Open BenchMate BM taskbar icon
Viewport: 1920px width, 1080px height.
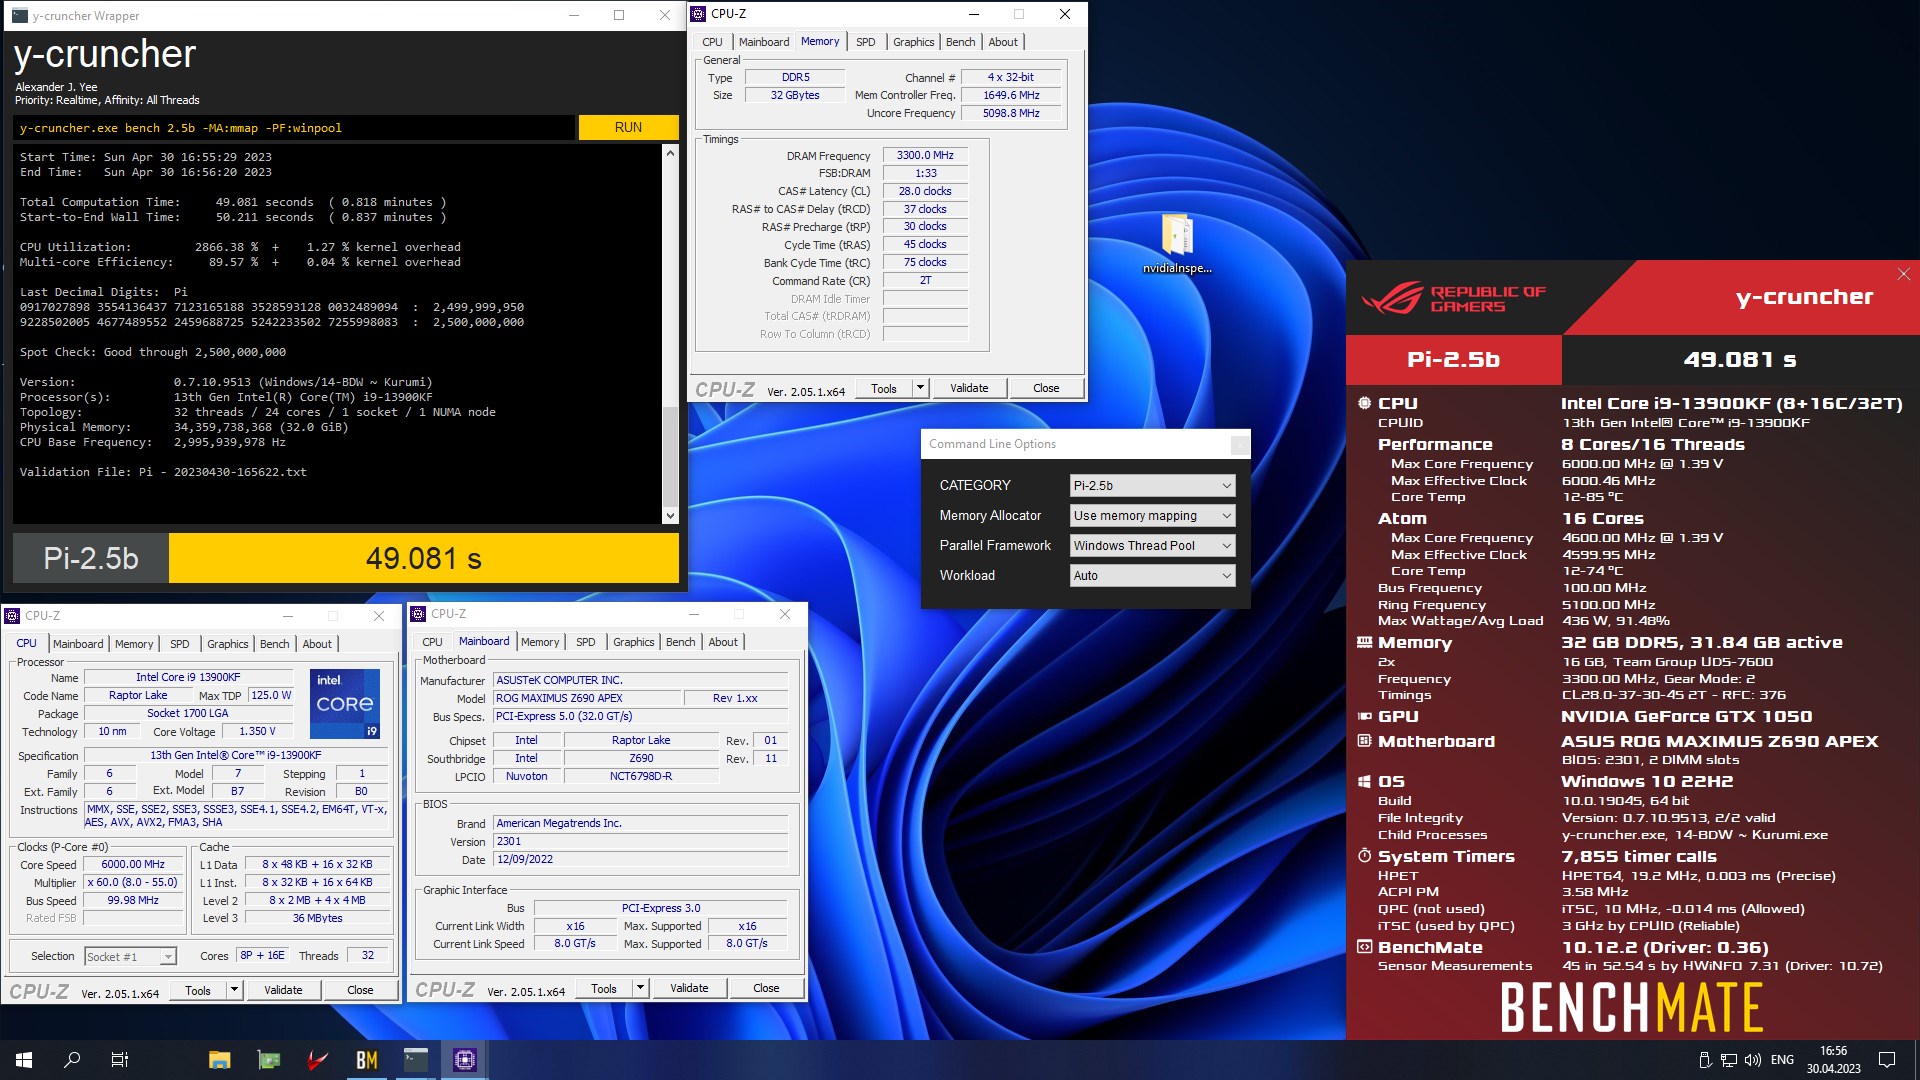[x=367, y=1060]
